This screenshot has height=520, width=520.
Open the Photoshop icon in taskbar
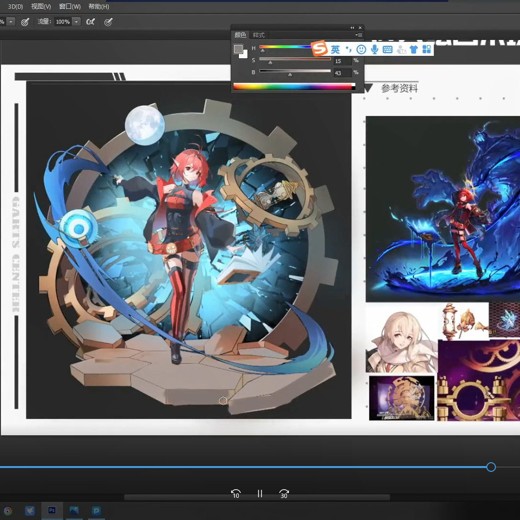[52, 510]
